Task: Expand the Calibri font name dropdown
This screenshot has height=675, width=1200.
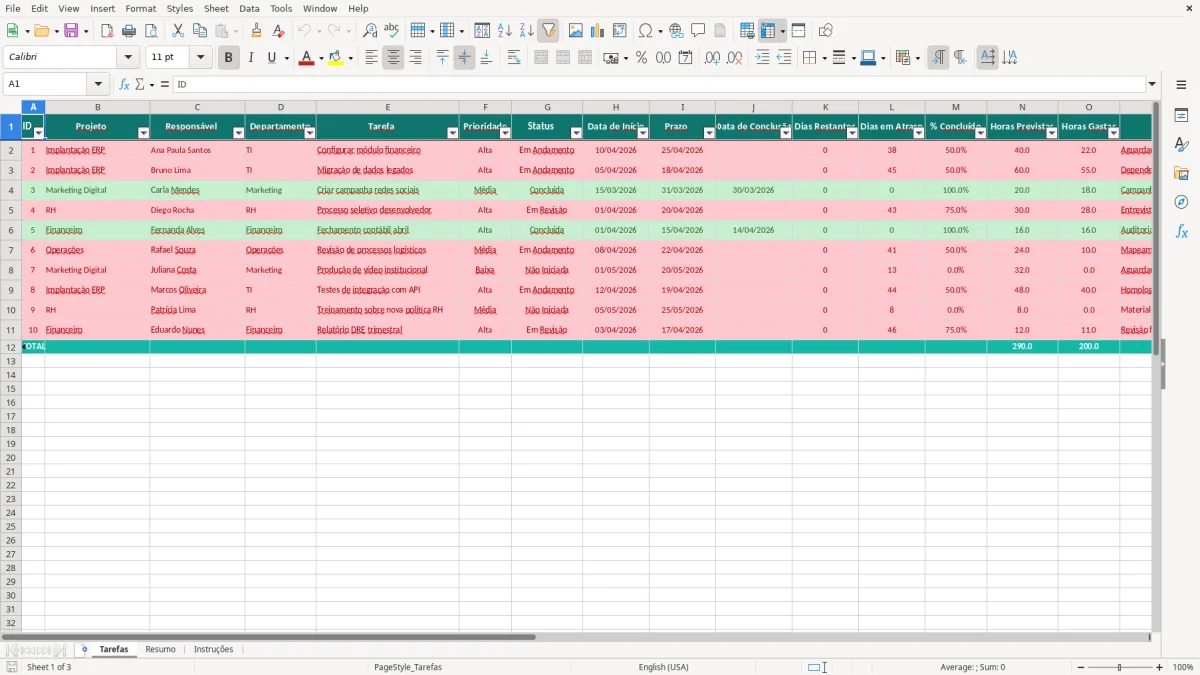Action: 128,58
